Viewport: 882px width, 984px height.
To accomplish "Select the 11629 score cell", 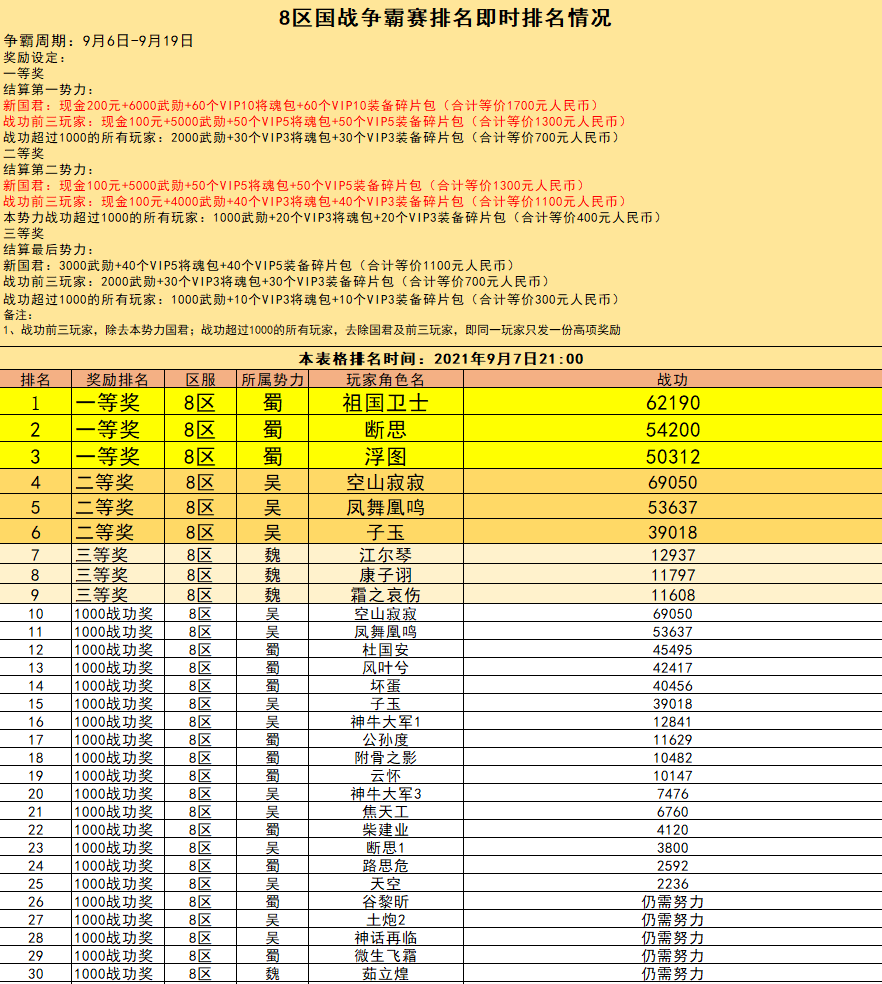I will click(x=672, y=740).
